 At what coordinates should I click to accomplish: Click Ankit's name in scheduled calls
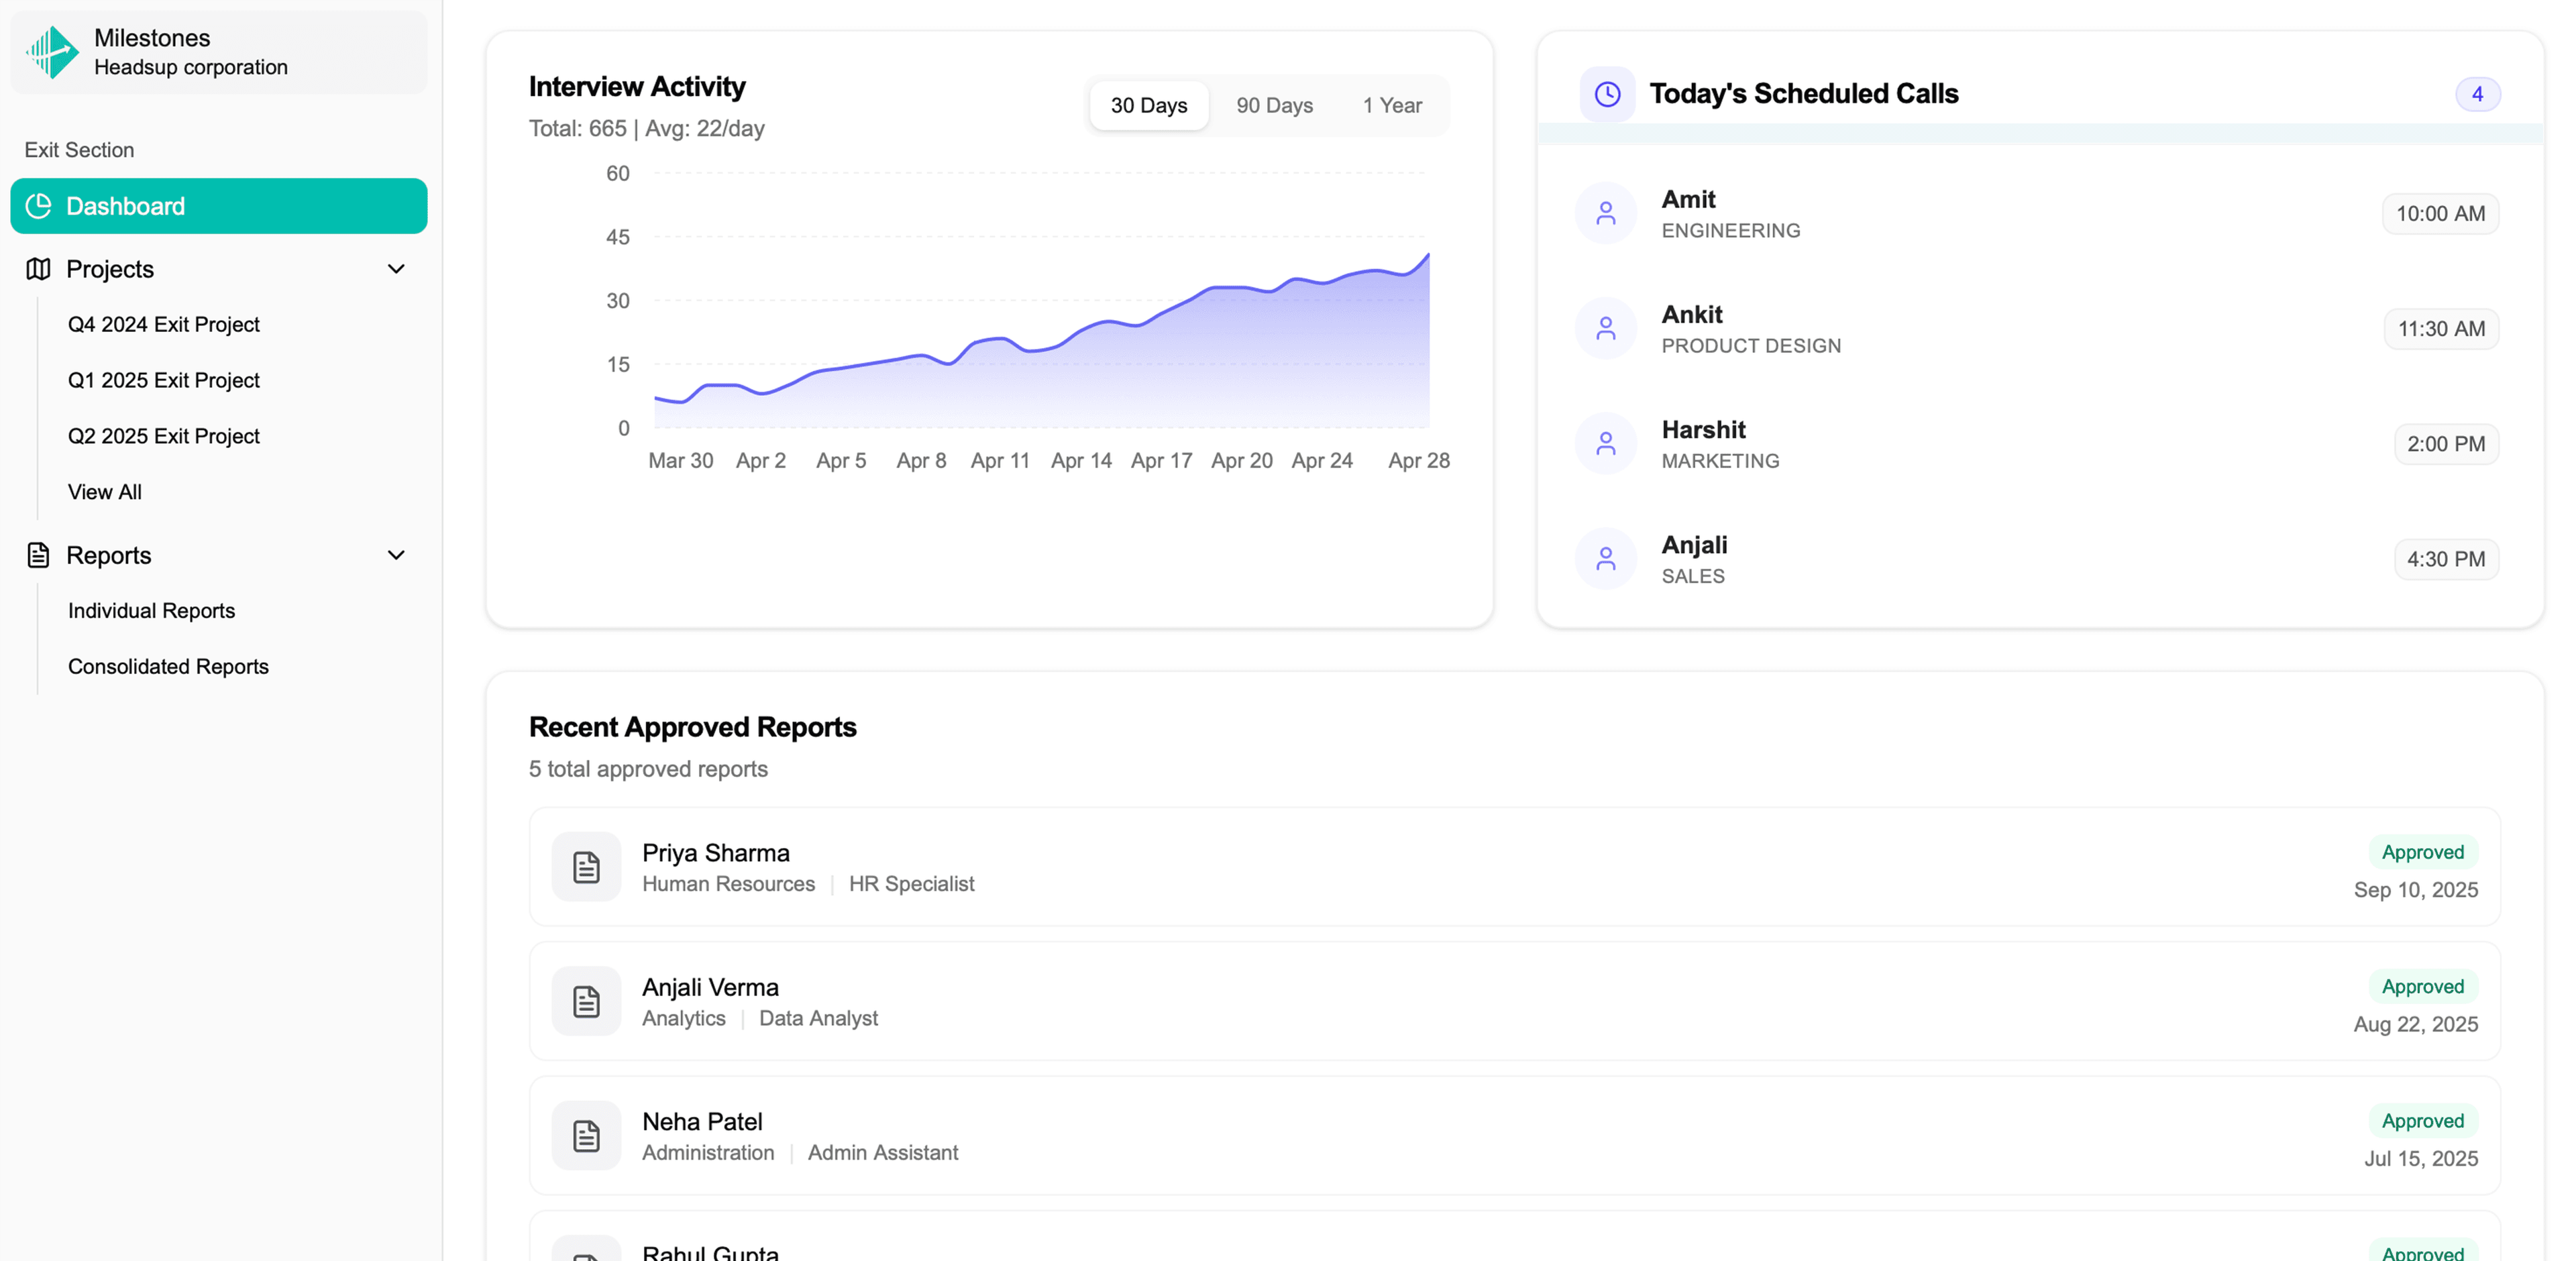click(x=1692, y=314)
